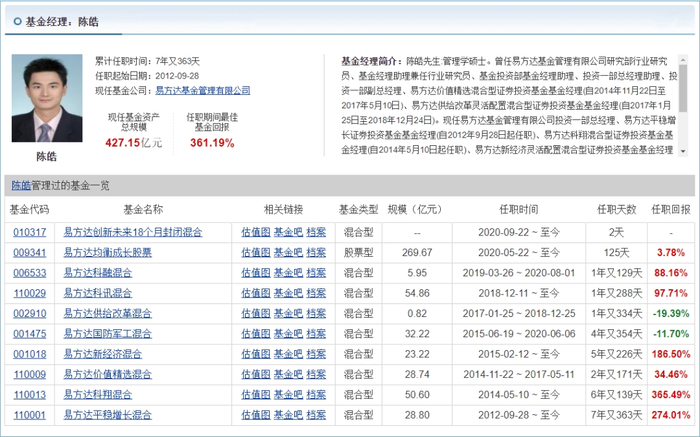Click the 任职时间 column header
Image resolution: width=700 pixels, height=437 pixels.
519,209
